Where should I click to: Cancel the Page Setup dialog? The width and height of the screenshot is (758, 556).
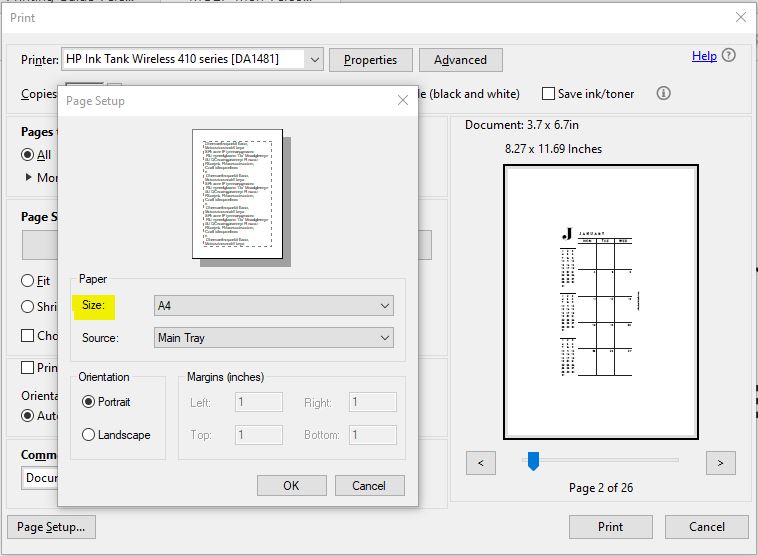369,485
